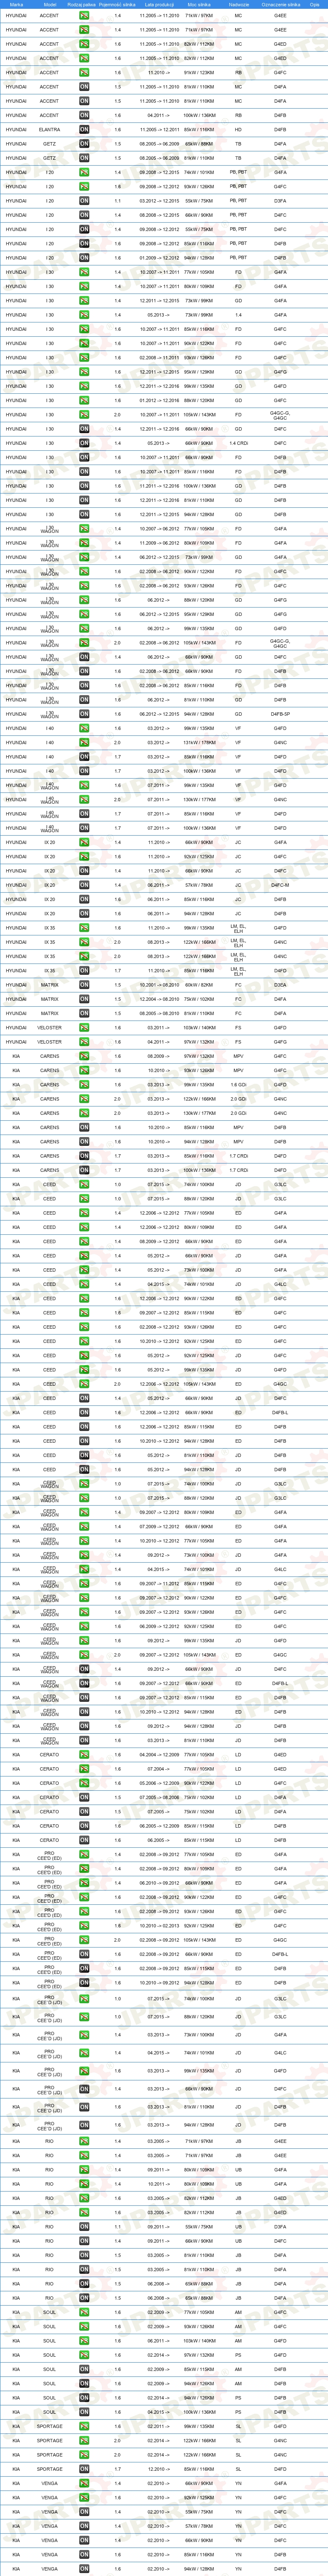
Task: Click the fuel icon in the MATRIX D3EA row
Action: coord(84,985)
